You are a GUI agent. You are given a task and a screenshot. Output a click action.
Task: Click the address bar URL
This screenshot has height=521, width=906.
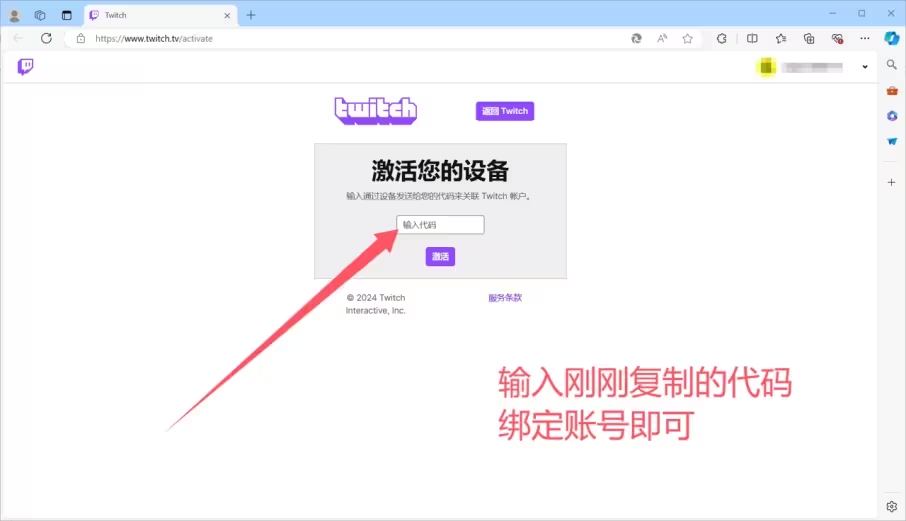tap(154, 39)
